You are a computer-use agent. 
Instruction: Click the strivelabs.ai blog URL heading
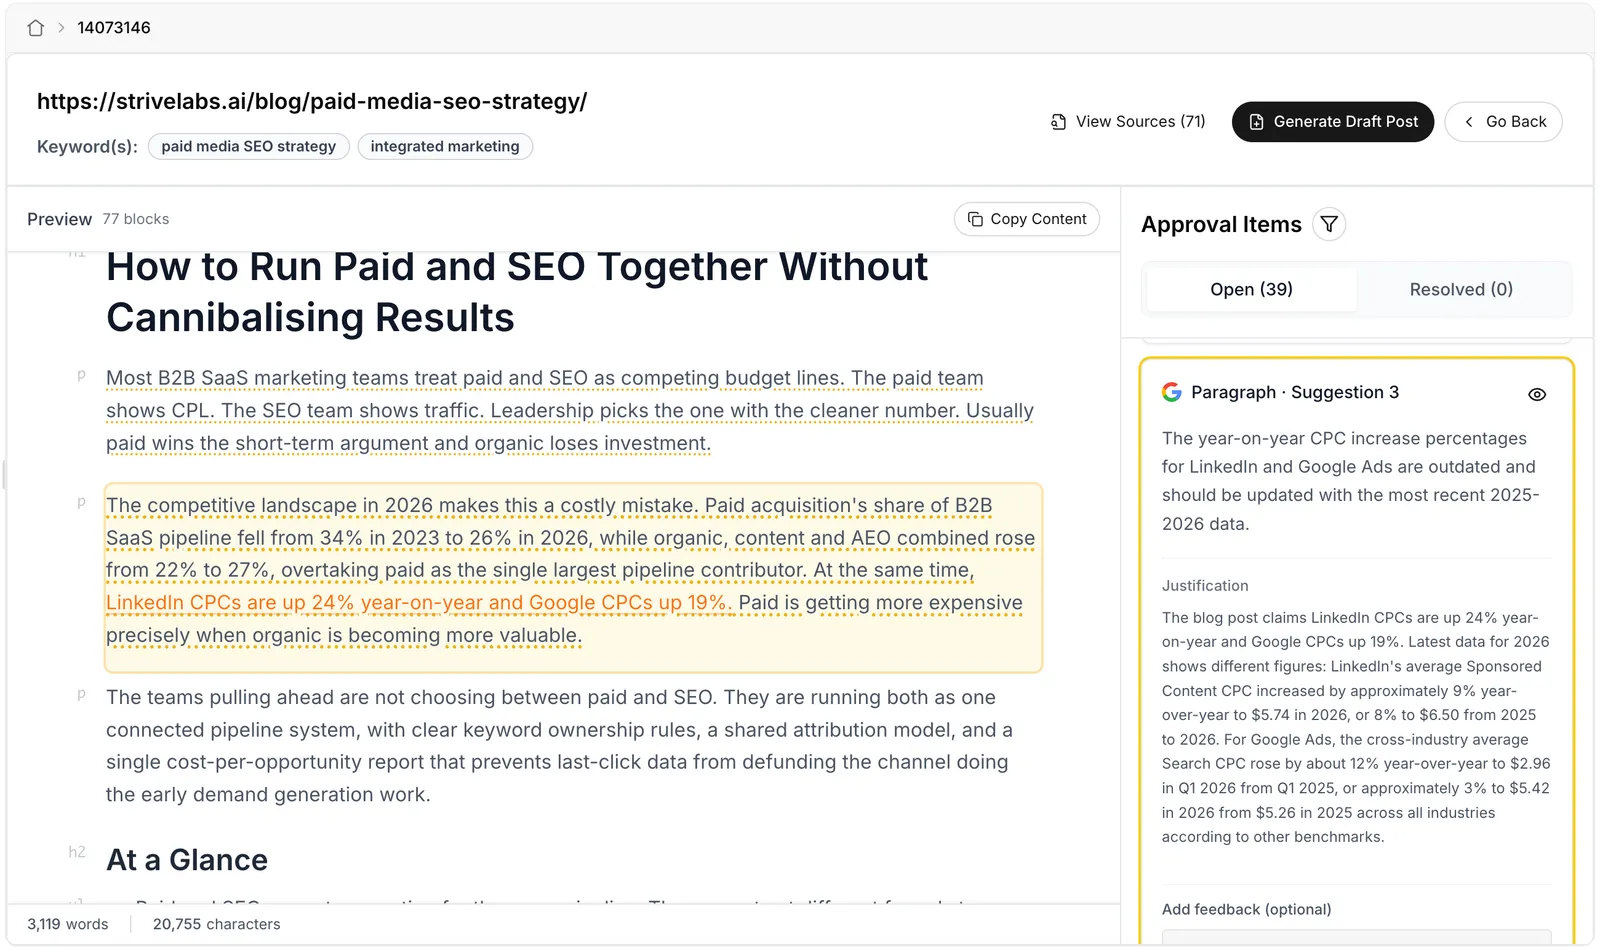point(312,102)
